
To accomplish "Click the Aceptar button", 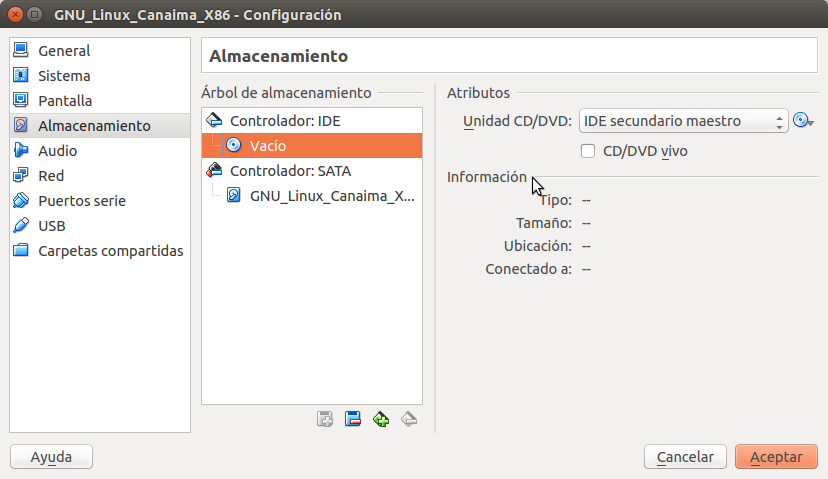I will coord(776,457).
